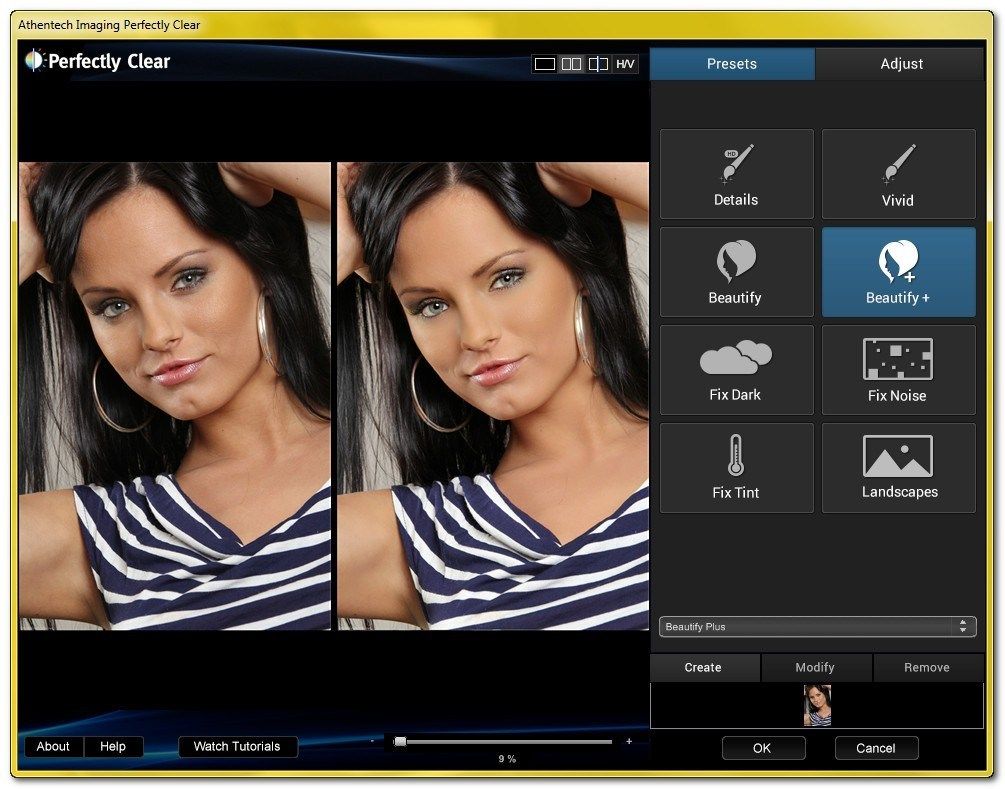1005x789 pixels.
Task: Apply the Vivid preset
Action: pyautogui.click(x=899, y=174)
